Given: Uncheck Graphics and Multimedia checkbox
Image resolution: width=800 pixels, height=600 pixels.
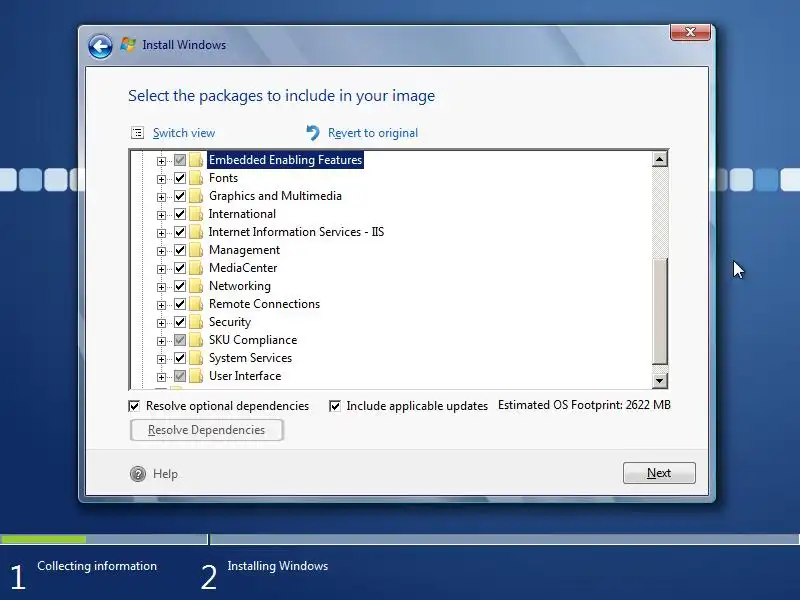Looking at the screenshot, I should click(x=180, y=196).
